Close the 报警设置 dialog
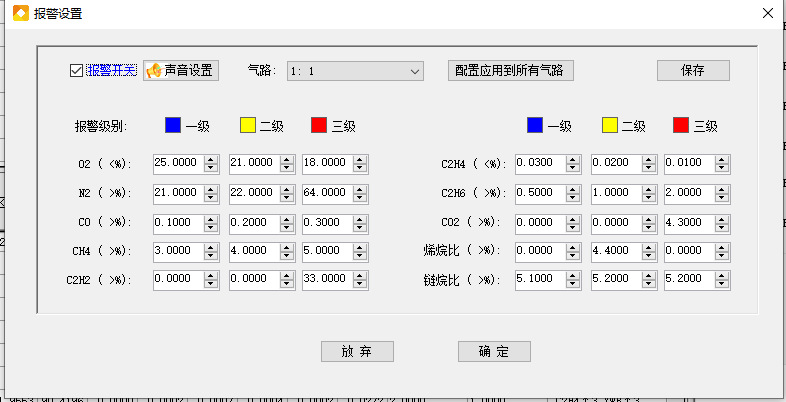 [768, 14]
